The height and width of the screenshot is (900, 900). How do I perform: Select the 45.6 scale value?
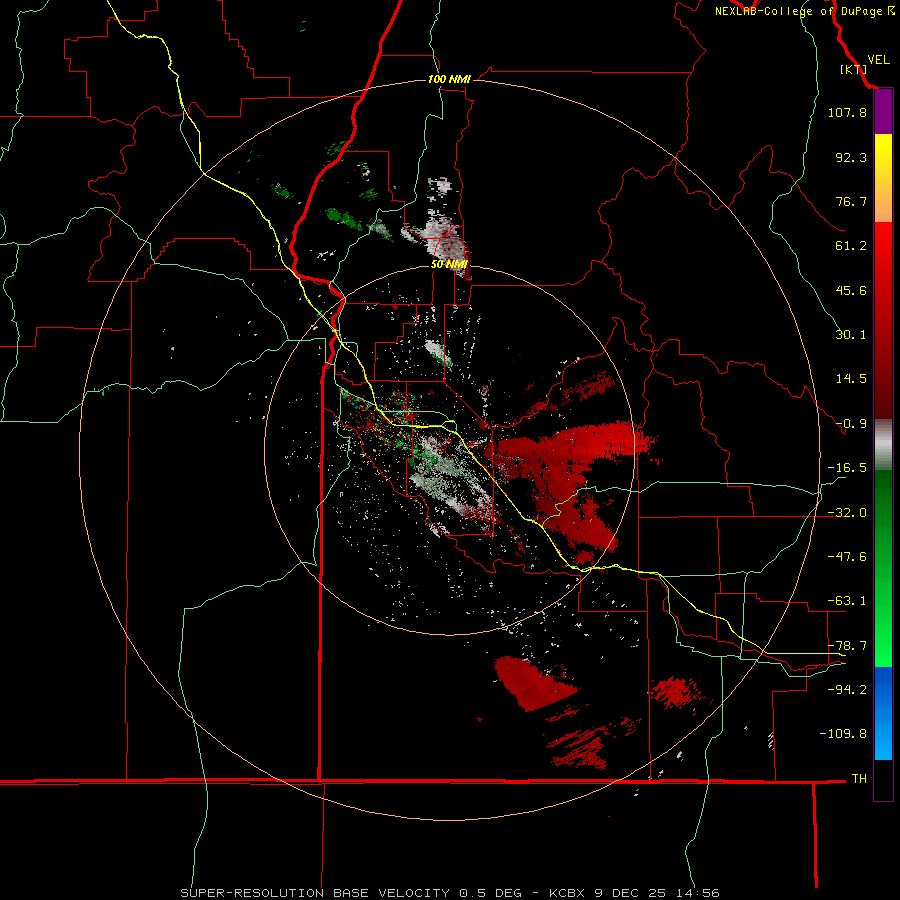(851, 290)
